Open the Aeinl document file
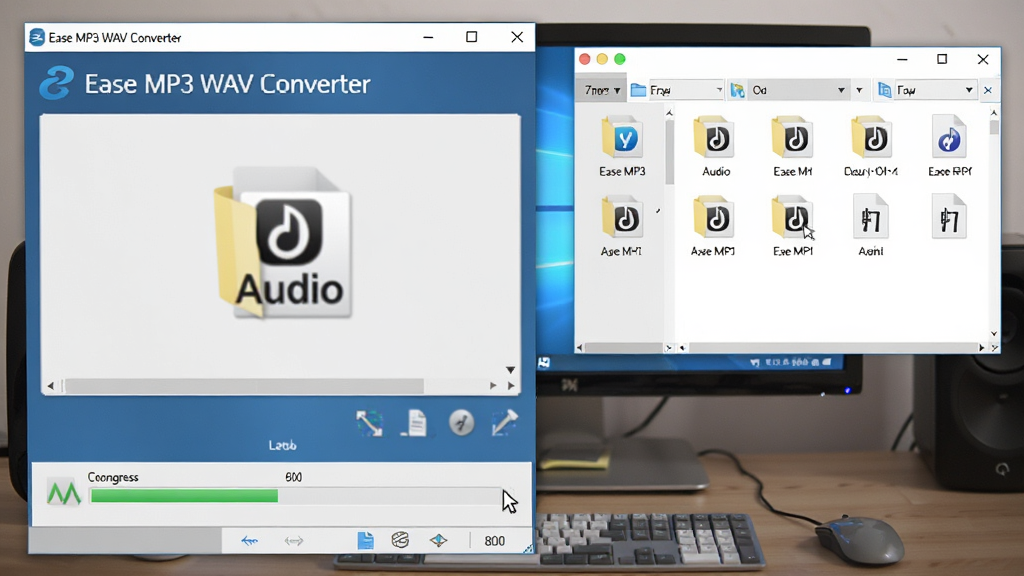Viewport: 1024px width, 576px height. tap(871, 218)
